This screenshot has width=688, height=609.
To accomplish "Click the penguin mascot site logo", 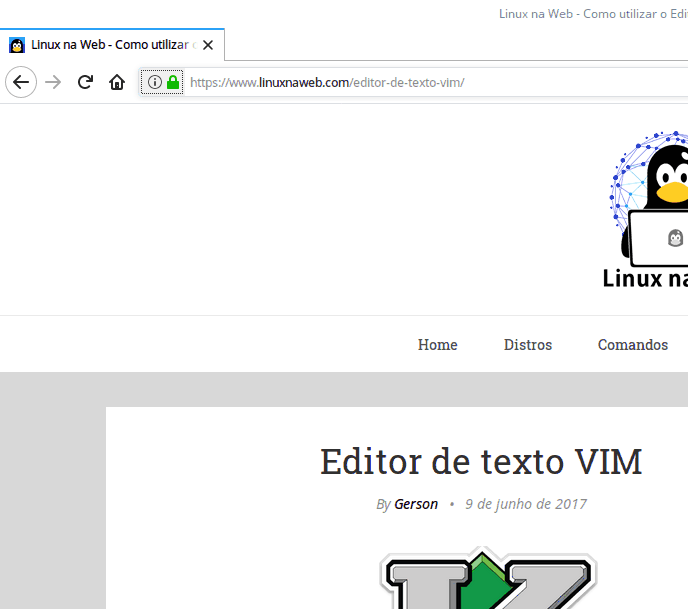I will 655,200.
